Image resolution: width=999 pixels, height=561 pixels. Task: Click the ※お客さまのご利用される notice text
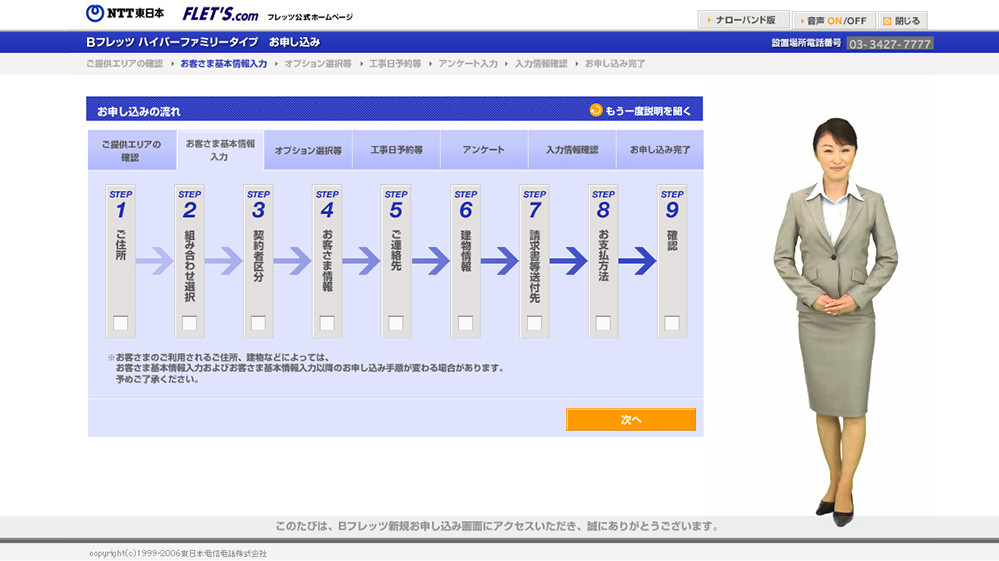[x=306, y=368]
